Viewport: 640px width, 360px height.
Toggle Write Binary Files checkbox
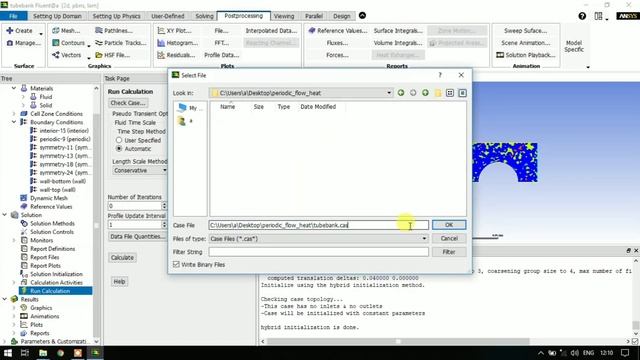(x=176, y=264)
